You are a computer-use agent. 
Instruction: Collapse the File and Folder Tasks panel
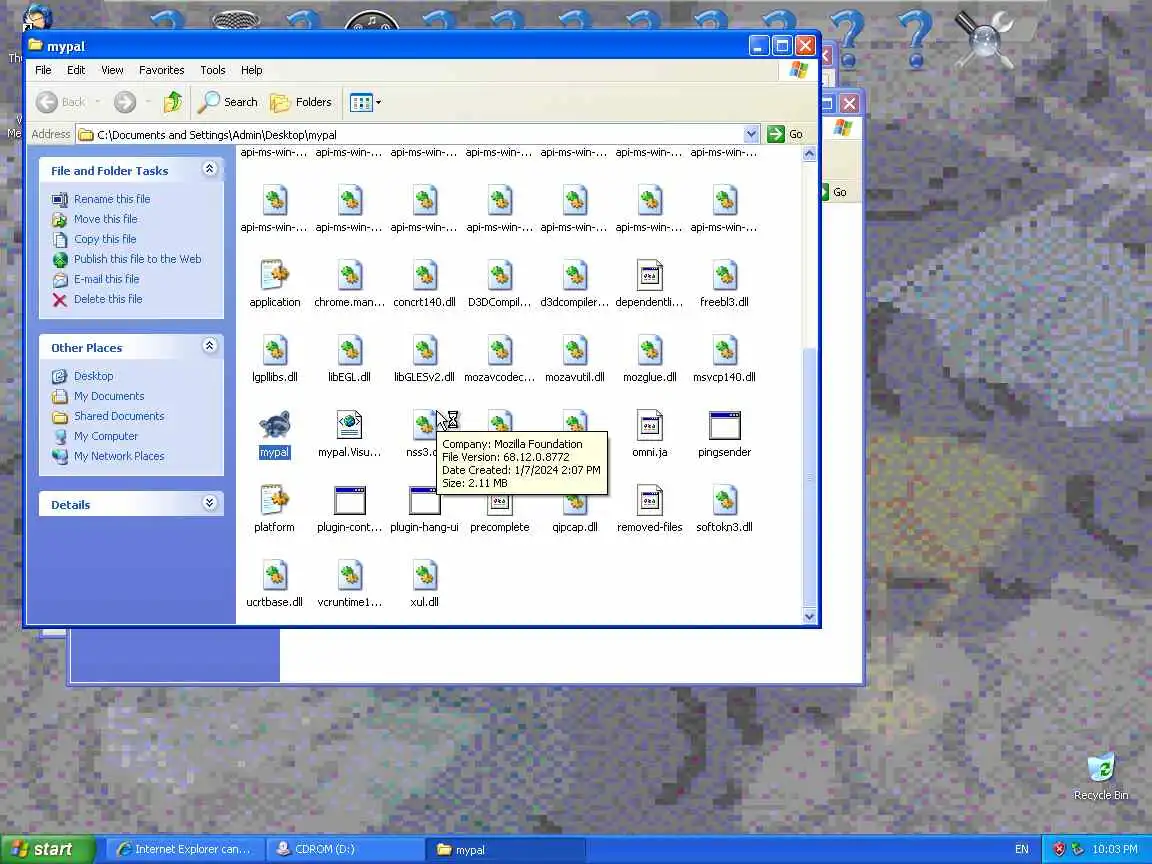click(209, 169)
